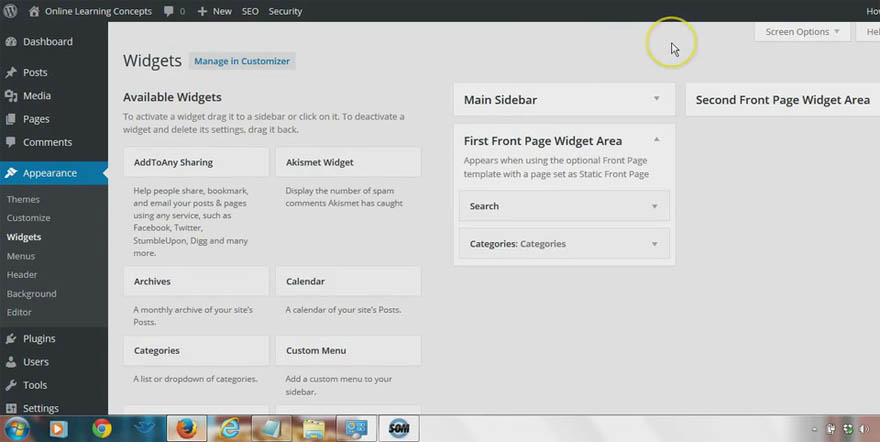Open Menus under Appearance
This screenshot has height=442, width=880.
pyautogui.click(x=21, y=256)
